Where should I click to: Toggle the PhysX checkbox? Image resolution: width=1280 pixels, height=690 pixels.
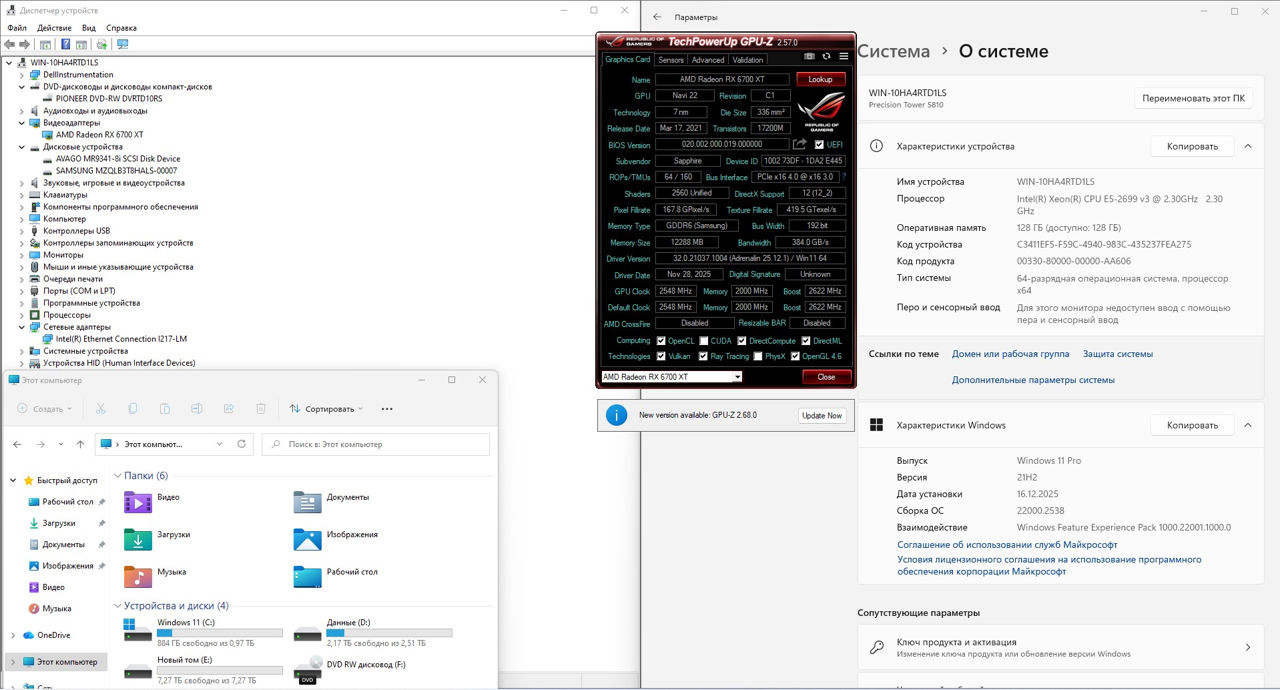click(758, 356)
